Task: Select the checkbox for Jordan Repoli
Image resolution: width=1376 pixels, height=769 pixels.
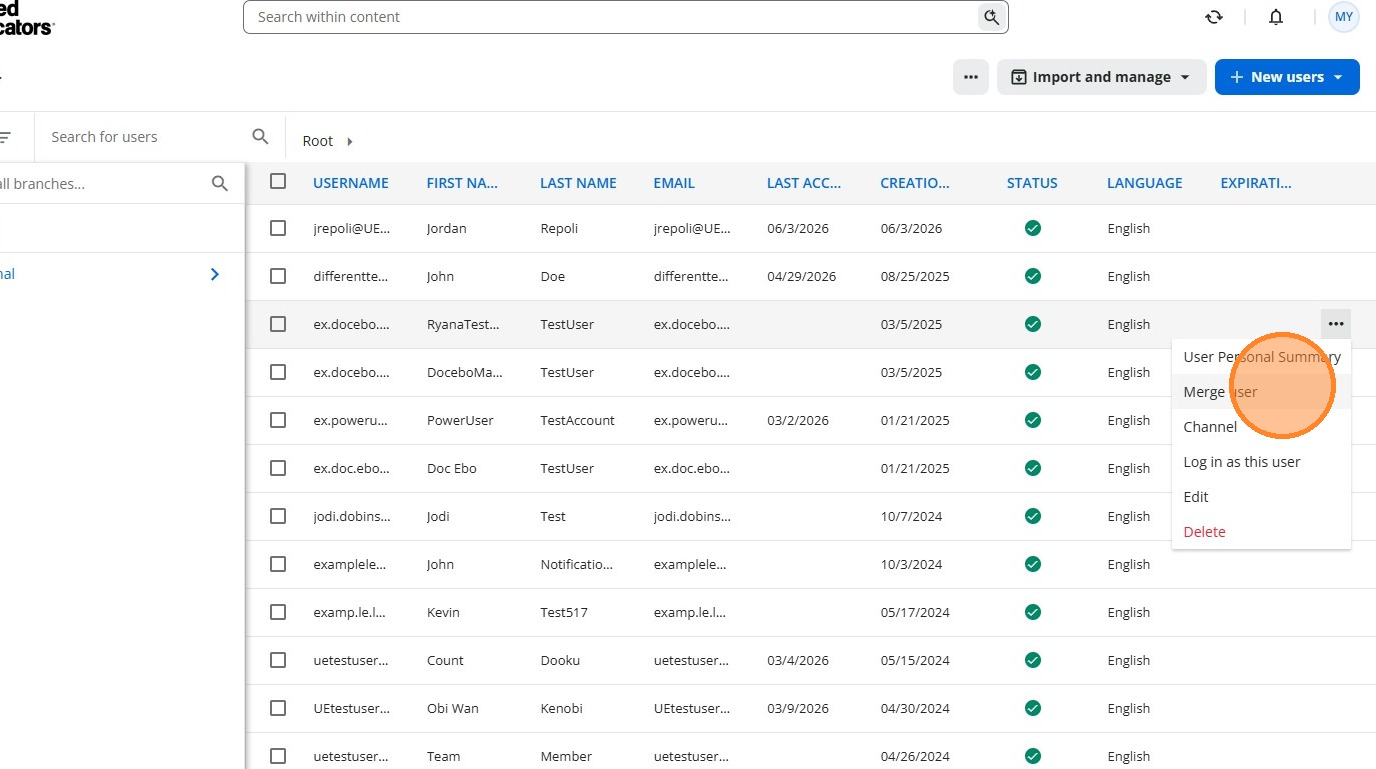Action: tap(278, 228)
